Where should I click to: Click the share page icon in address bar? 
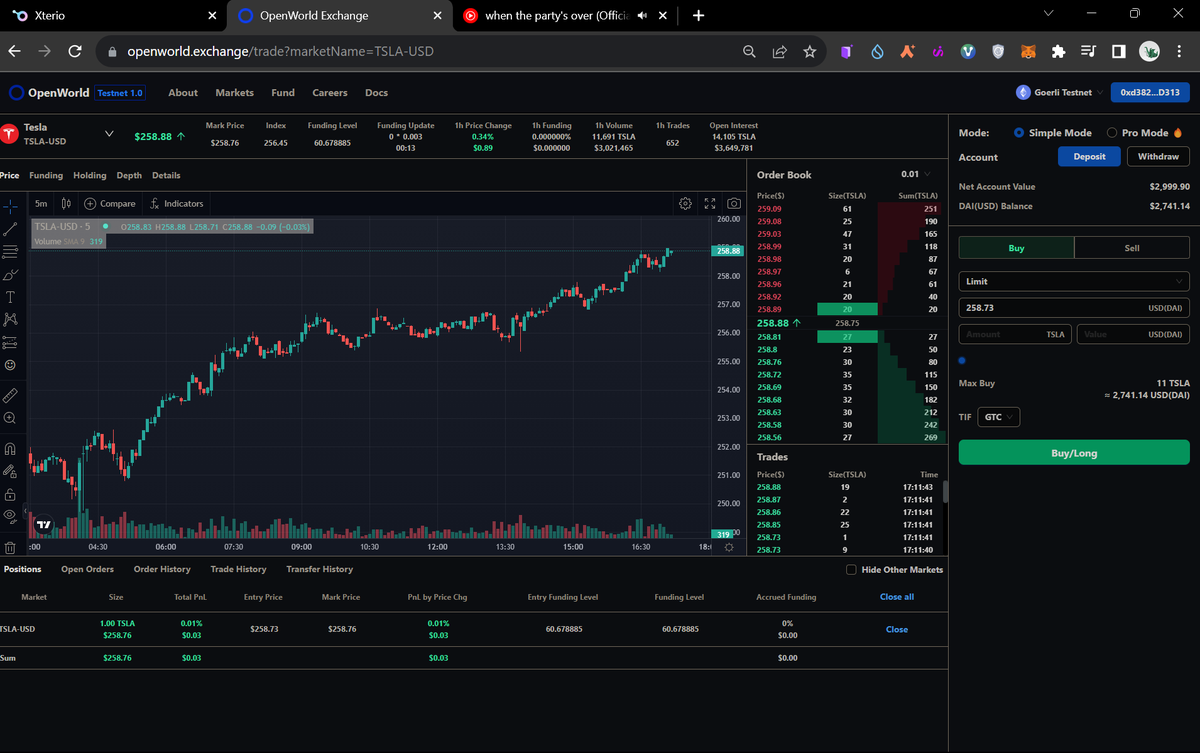pos(780,51)
